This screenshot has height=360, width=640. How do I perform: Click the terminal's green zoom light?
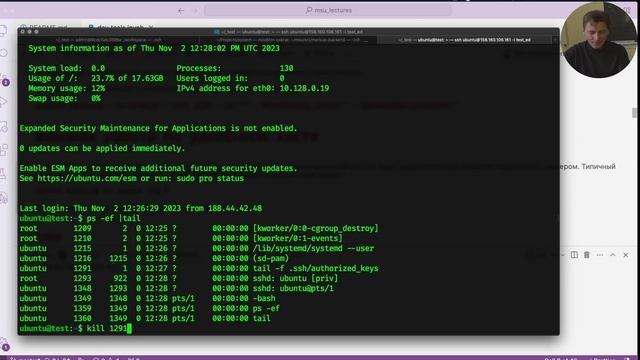click(x=36, y=31)
